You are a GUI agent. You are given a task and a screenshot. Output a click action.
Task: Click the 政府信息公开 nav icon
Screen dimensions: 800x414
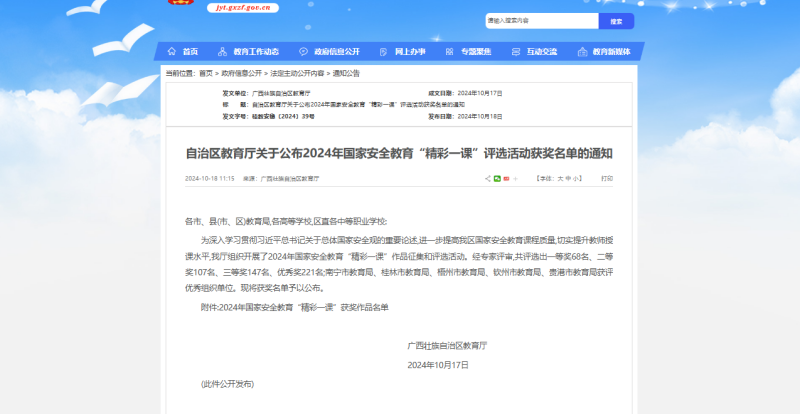pos(304,51)
